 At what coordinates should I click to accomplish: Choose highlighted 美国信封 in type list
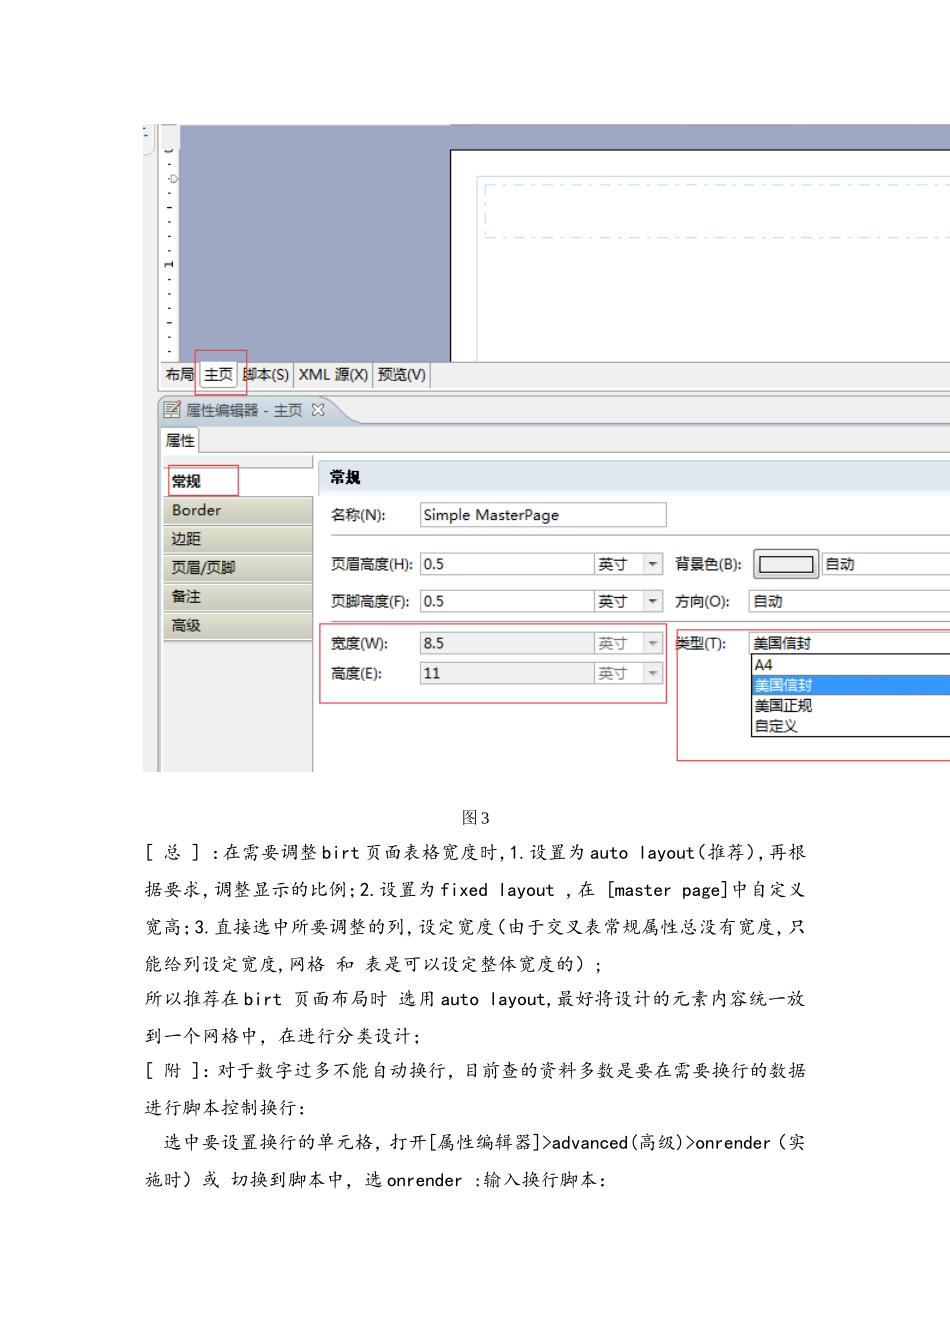(850, 685)
